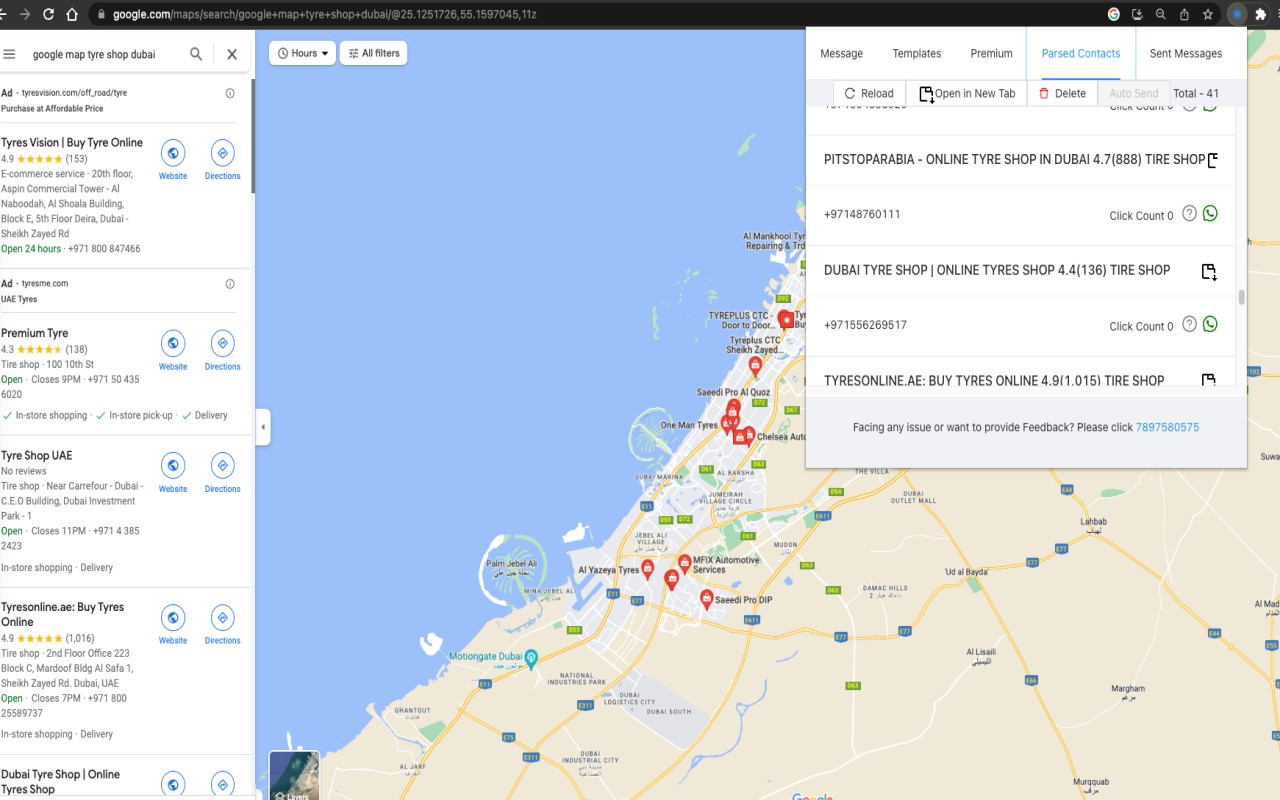Click the Google account icon in address bar
Screen dimensions: 1280x800
(x=1114, y=15)
